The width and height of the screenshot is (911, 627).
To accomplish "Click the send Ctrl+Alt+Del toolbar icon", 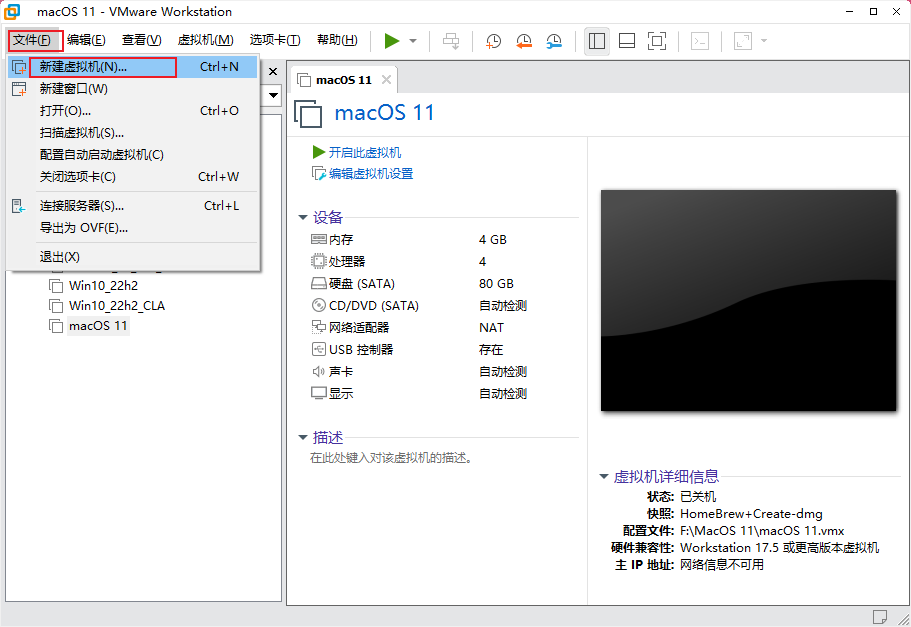I will coord(451,41).
